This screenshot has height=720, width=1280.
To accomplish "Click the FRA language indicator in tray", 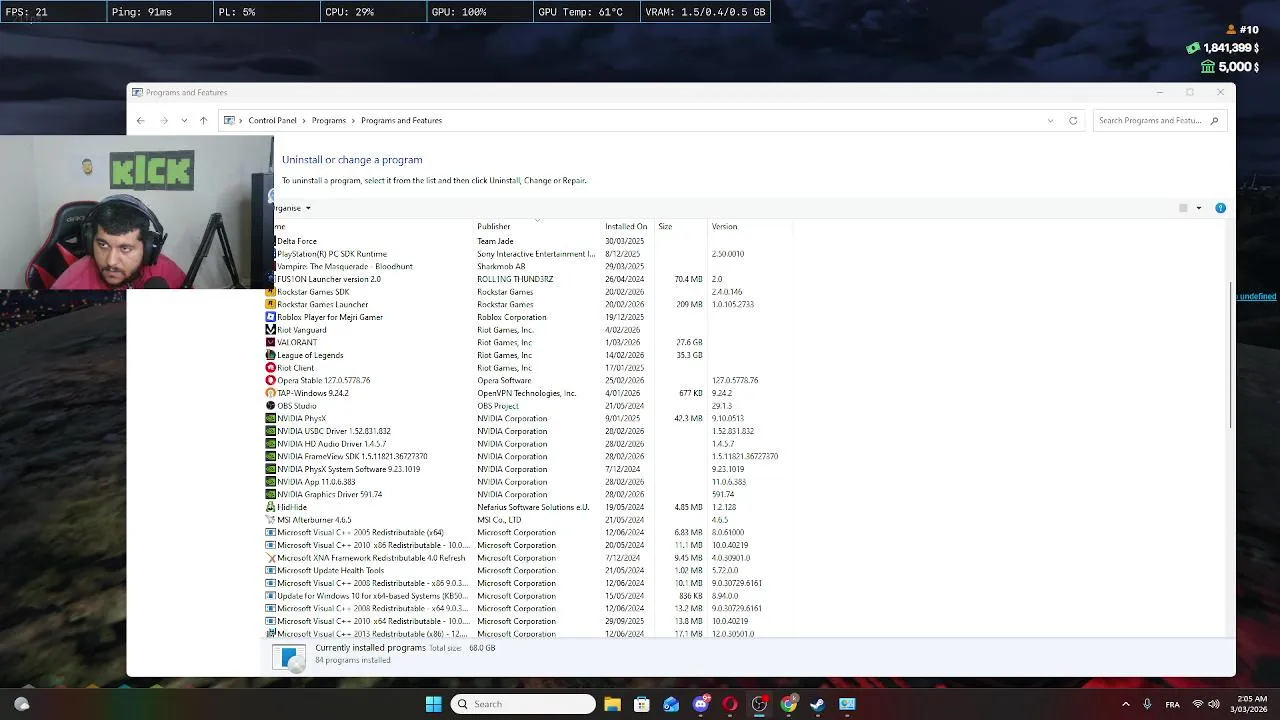I will (x=1172, y=705).
